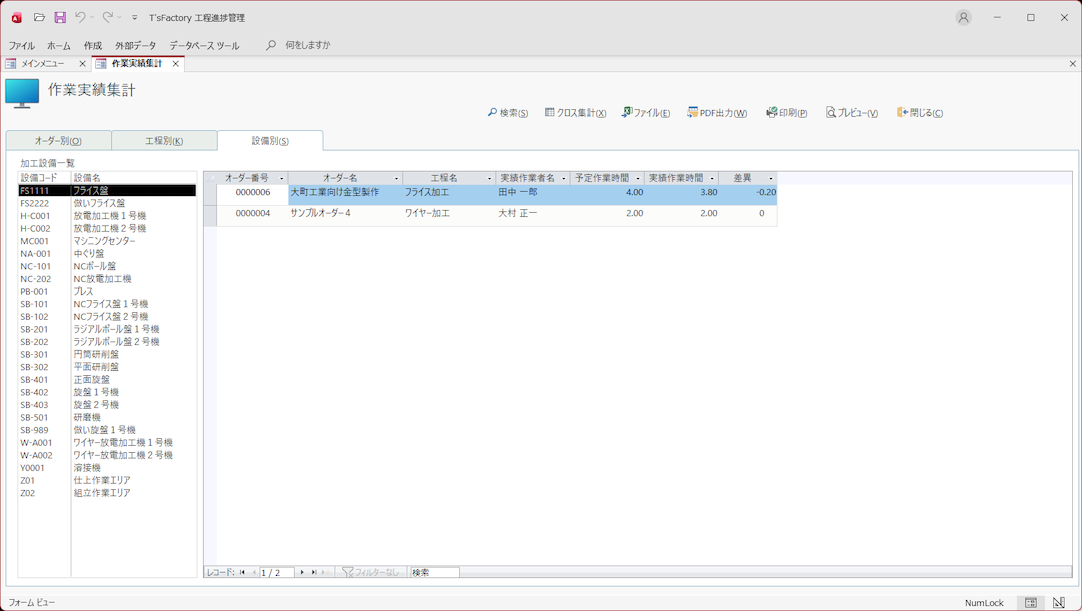This screenshot has width=1082, height=611.
Task: Expand the オーダー番号 column filter dropdown
Action: pyautogui.click(x=282, y=178)
